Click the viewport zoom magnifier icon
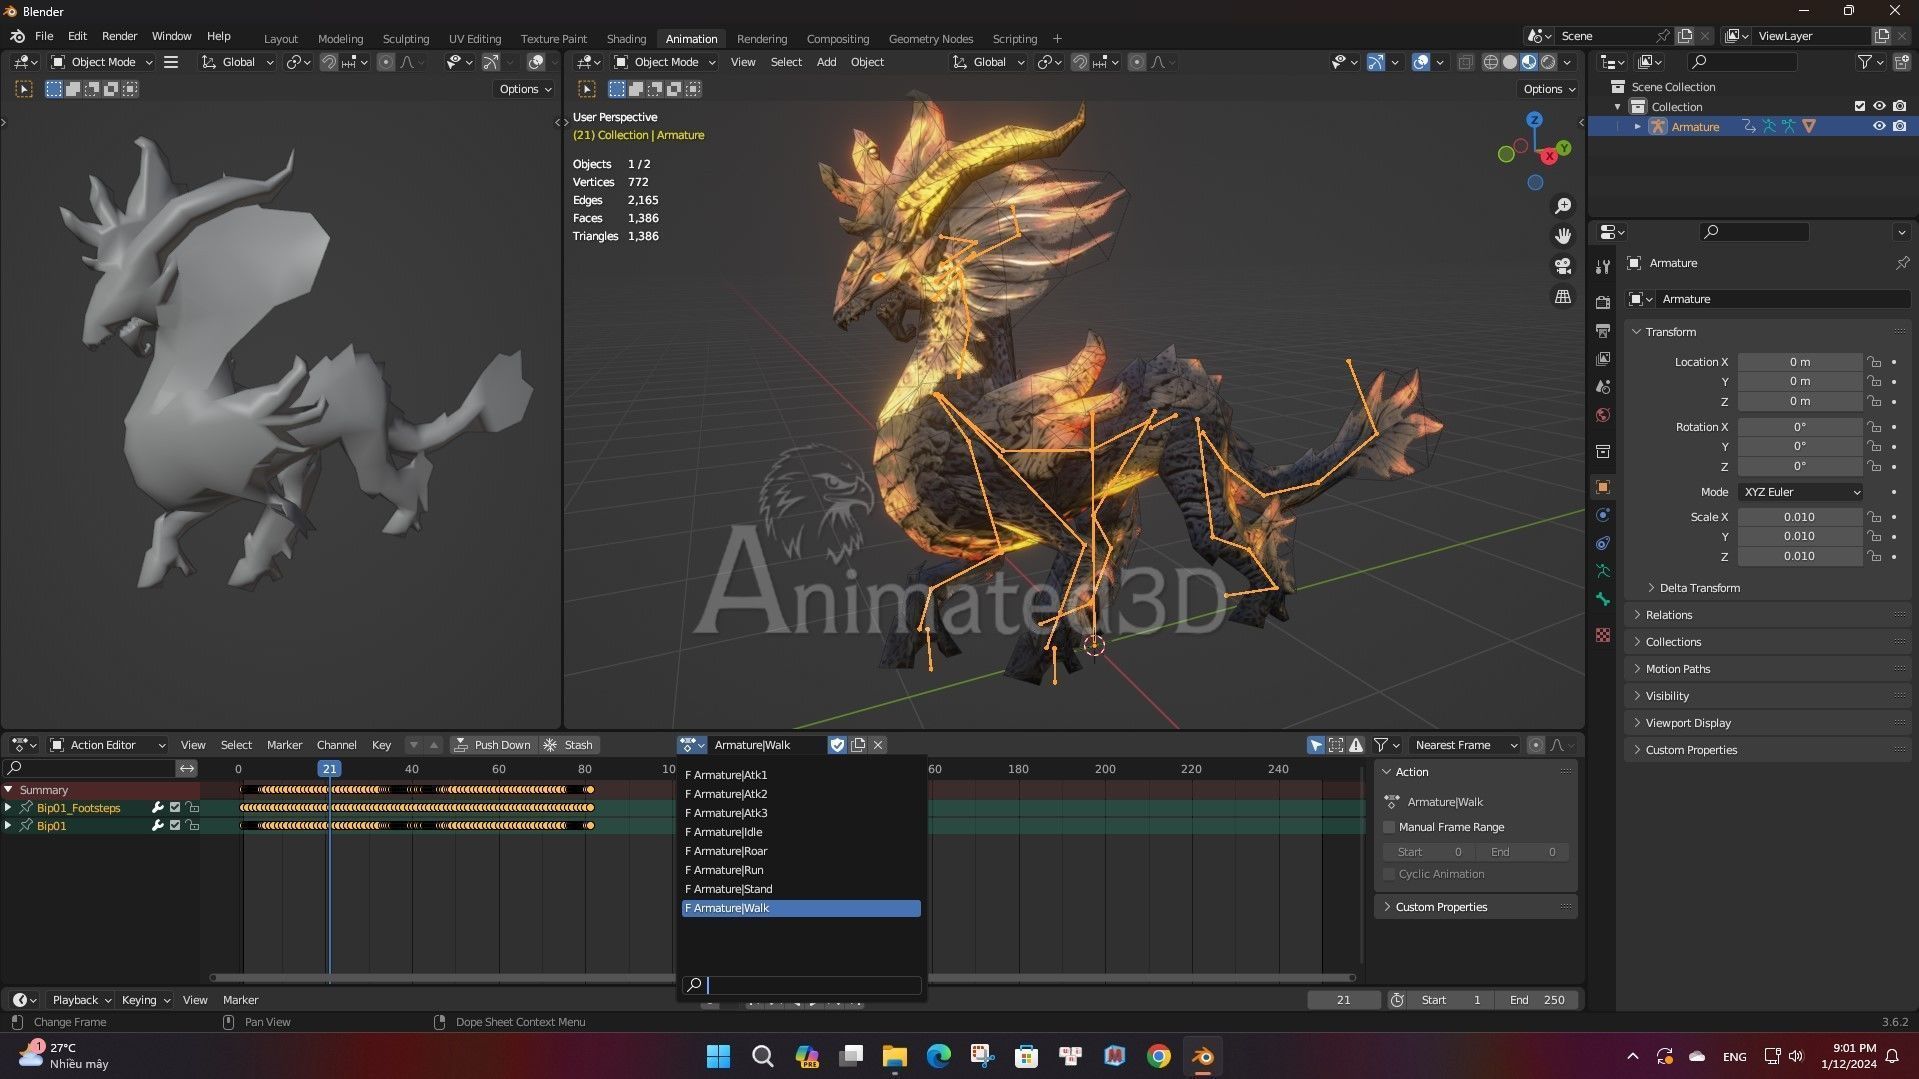1919x1079 pixels. [x=1562, y=206]
